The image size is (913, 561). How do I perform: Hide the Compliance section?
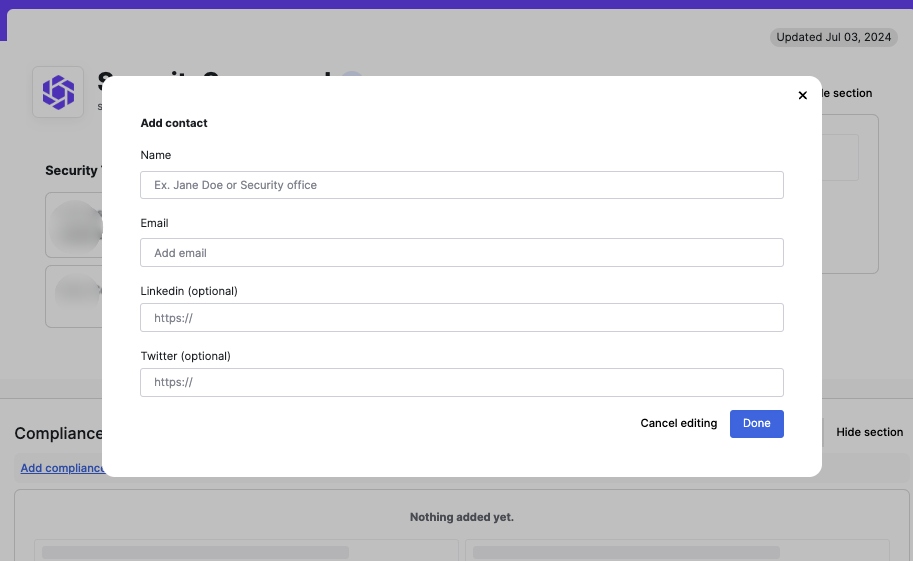coord(869,432)
